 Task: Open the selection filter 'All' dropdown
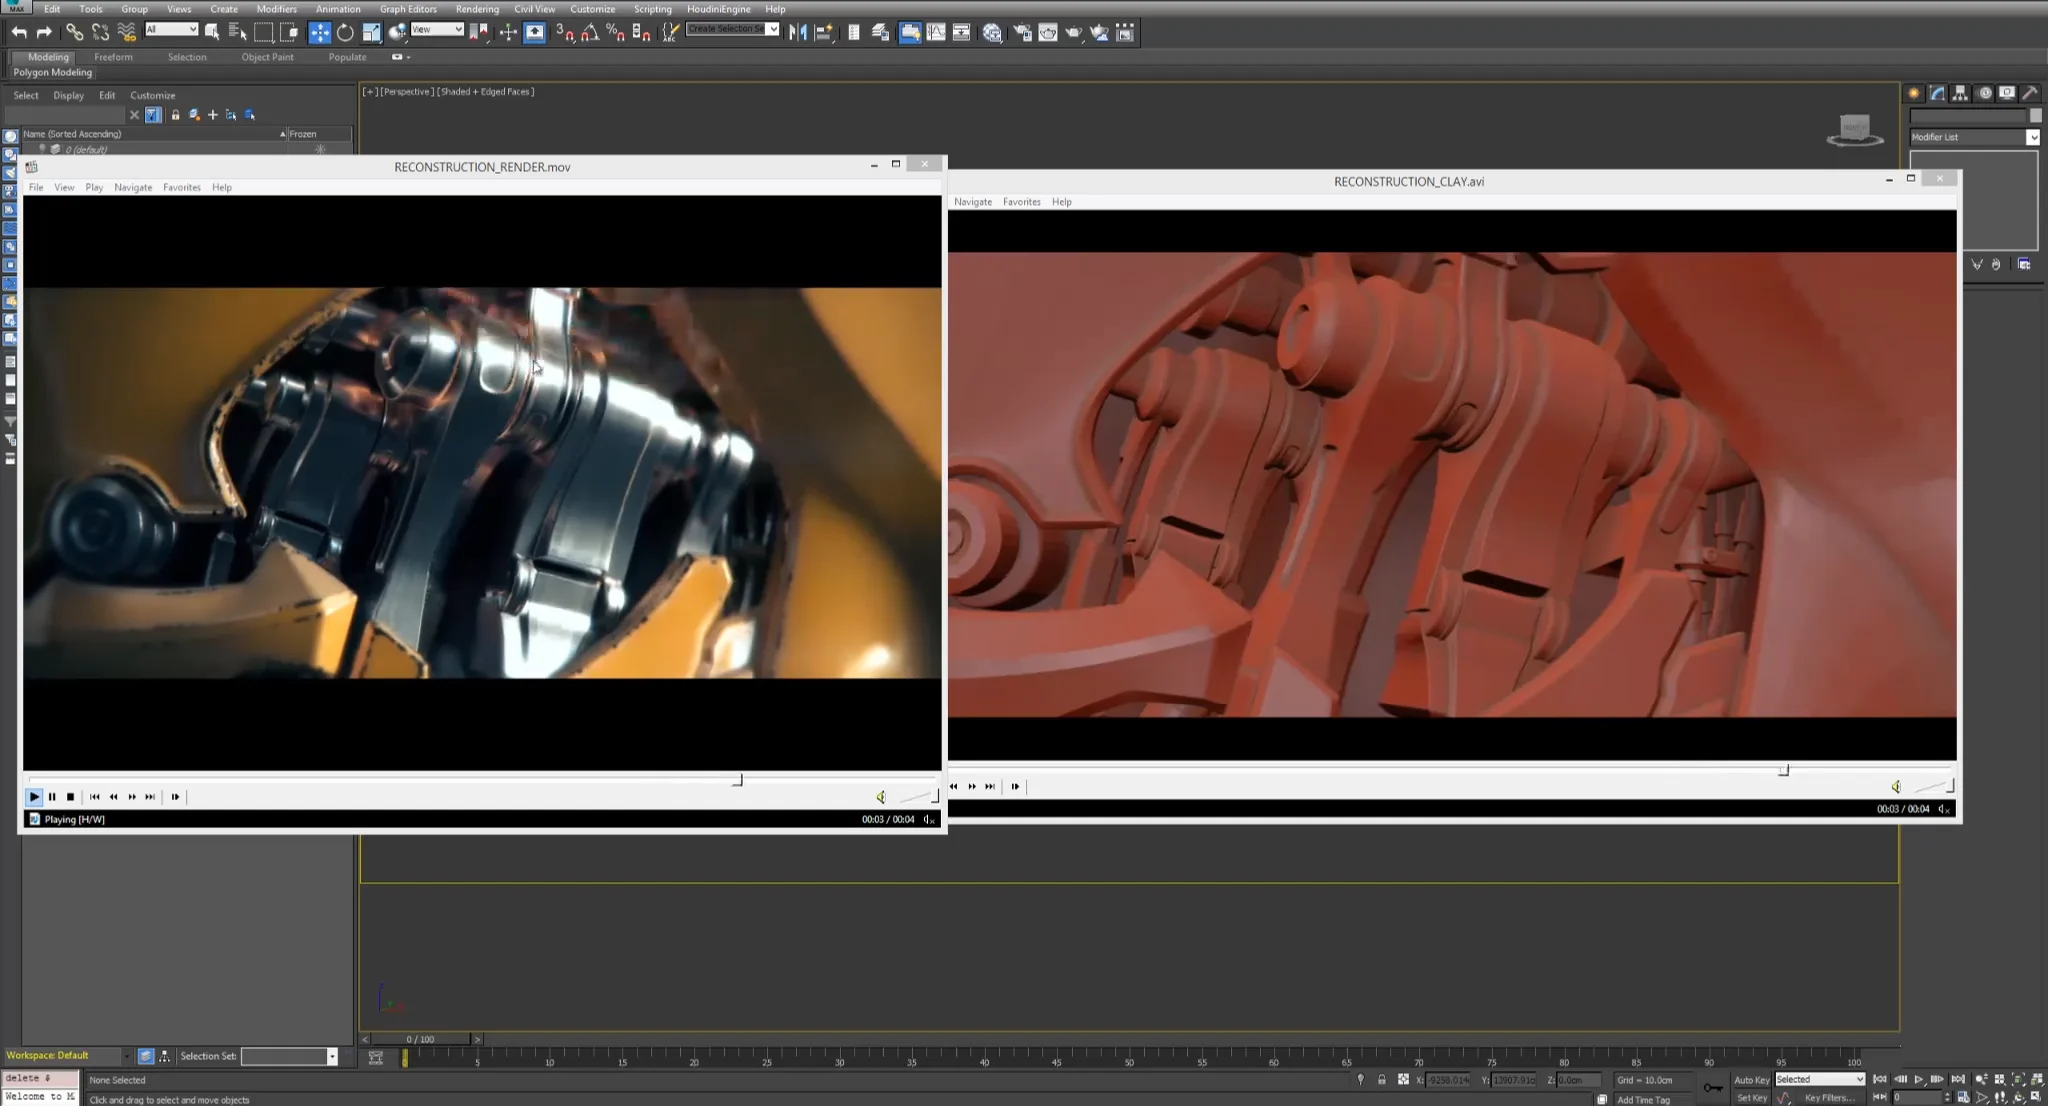tap(172, 29)
